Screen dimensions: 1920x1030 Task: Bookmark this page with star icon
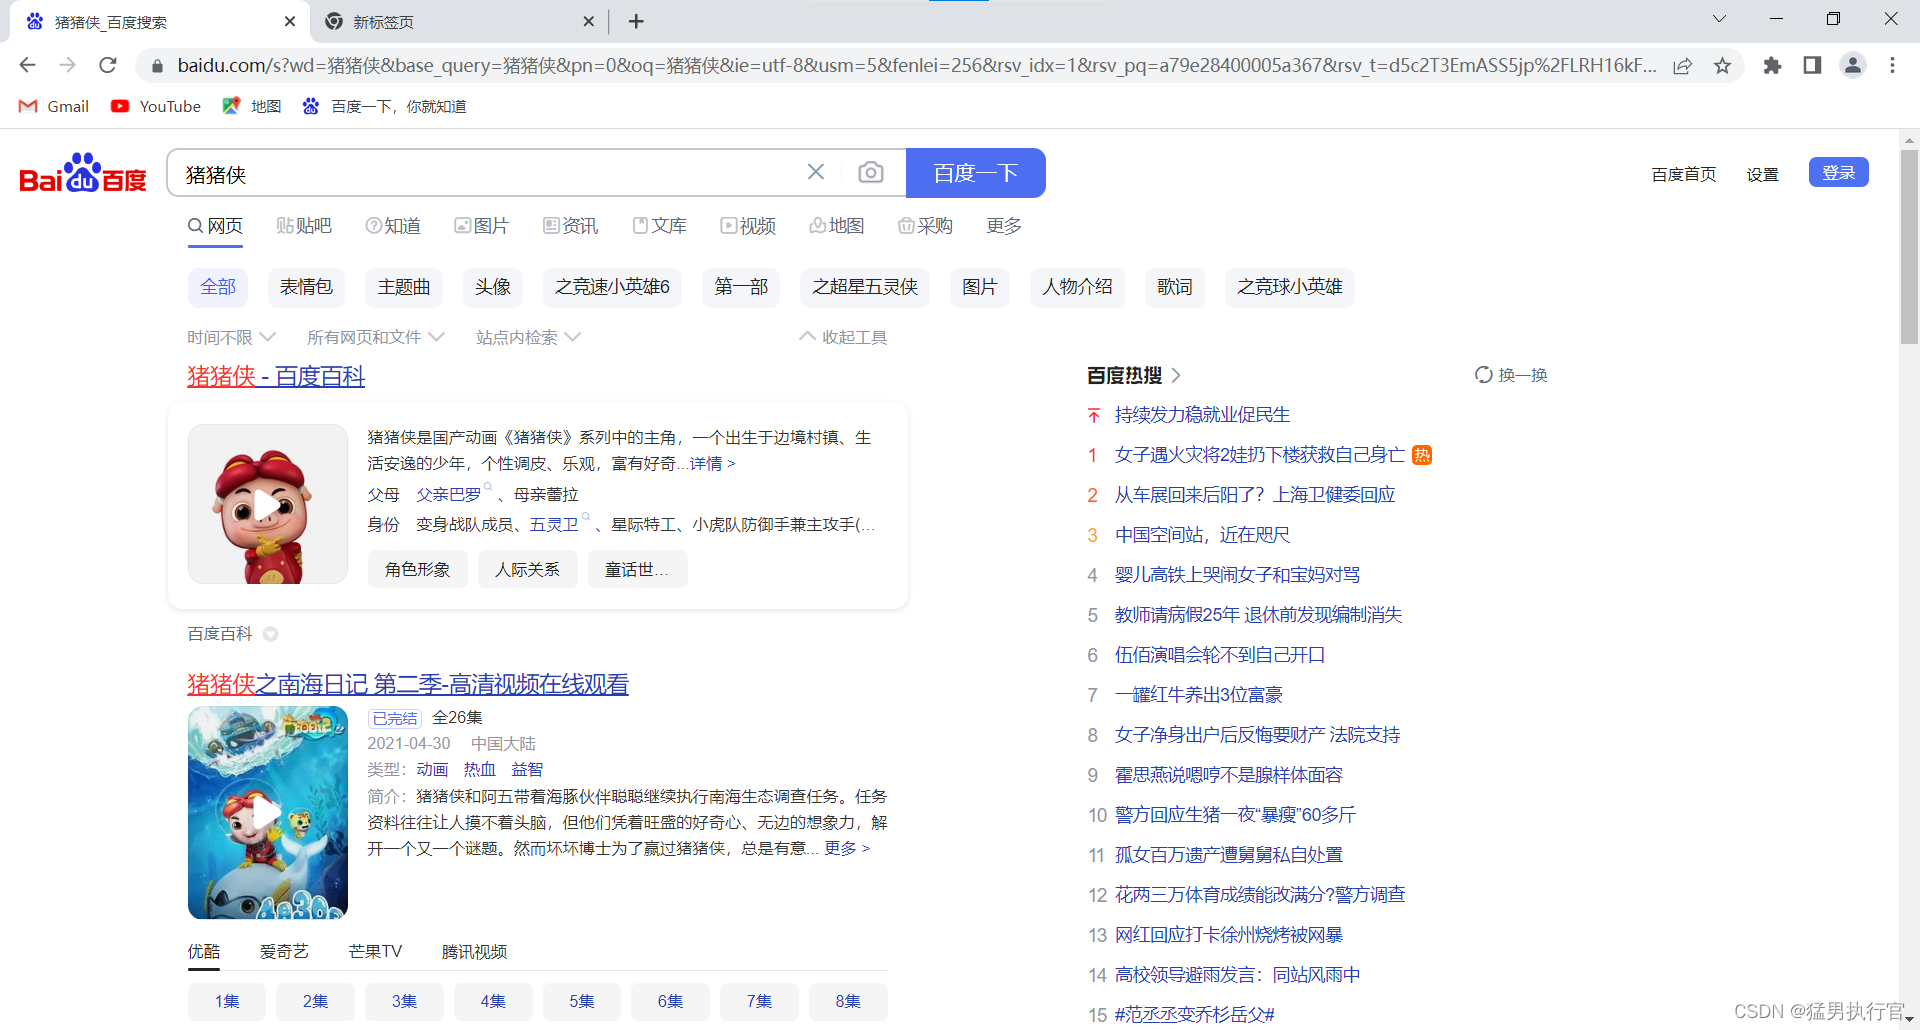tap(1722, 65)
